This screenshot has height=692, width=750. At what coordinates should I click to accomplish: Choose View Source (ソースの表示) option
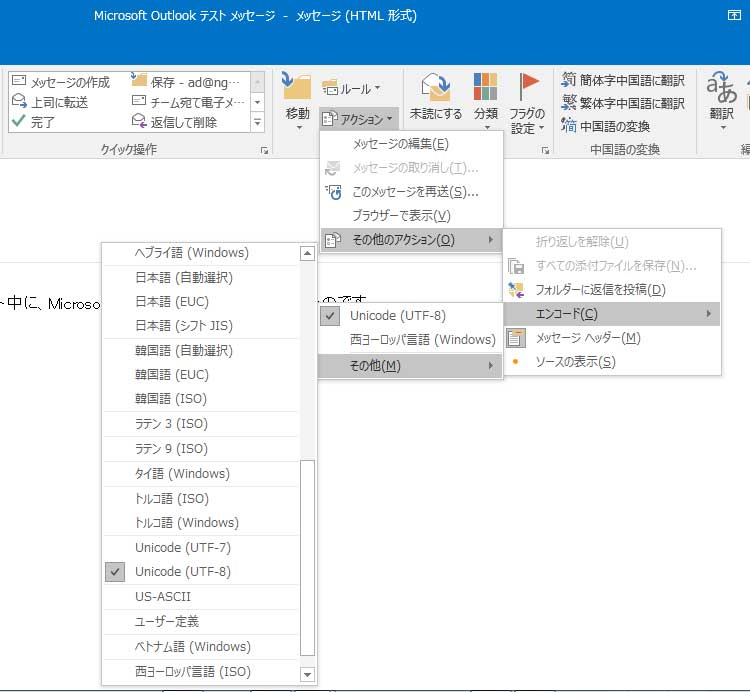(575, 362)
